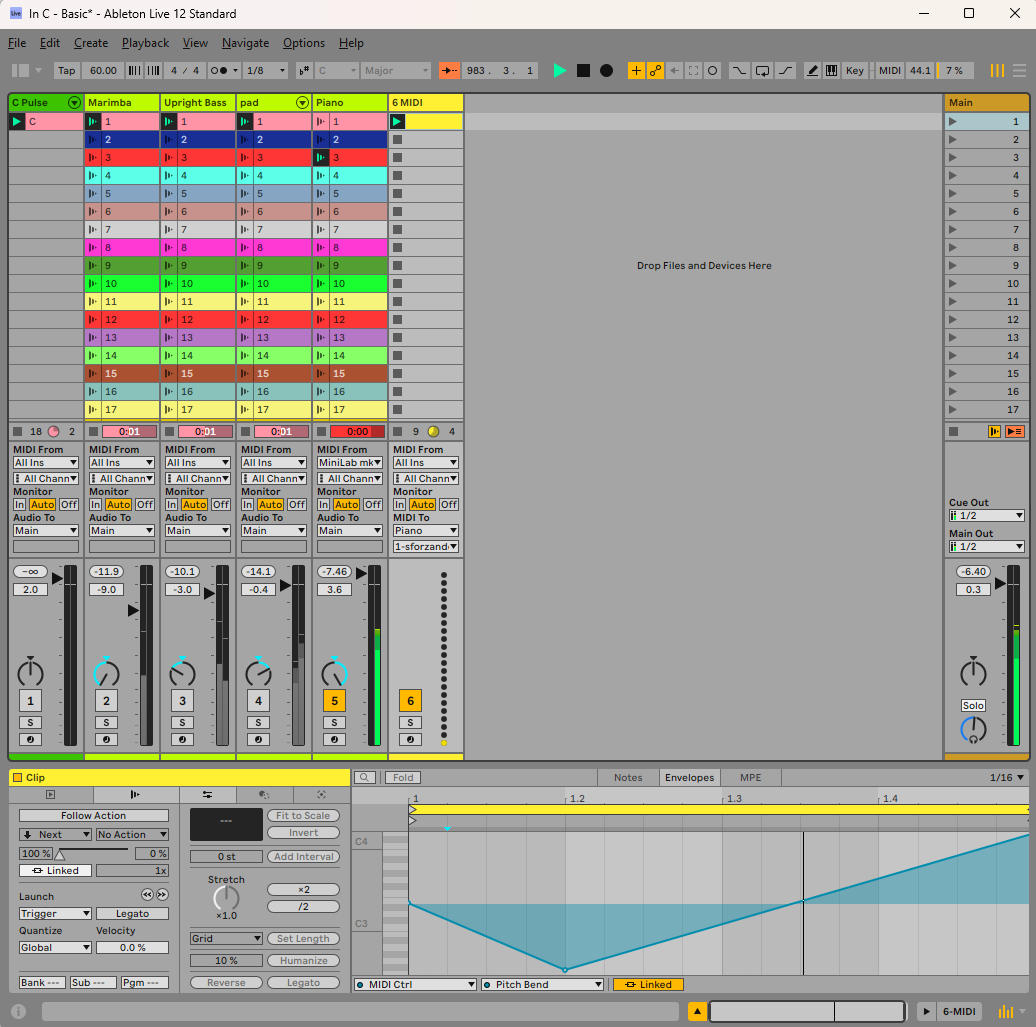Click the Fold button
1036x1027 pixels.
pos(403,777)
